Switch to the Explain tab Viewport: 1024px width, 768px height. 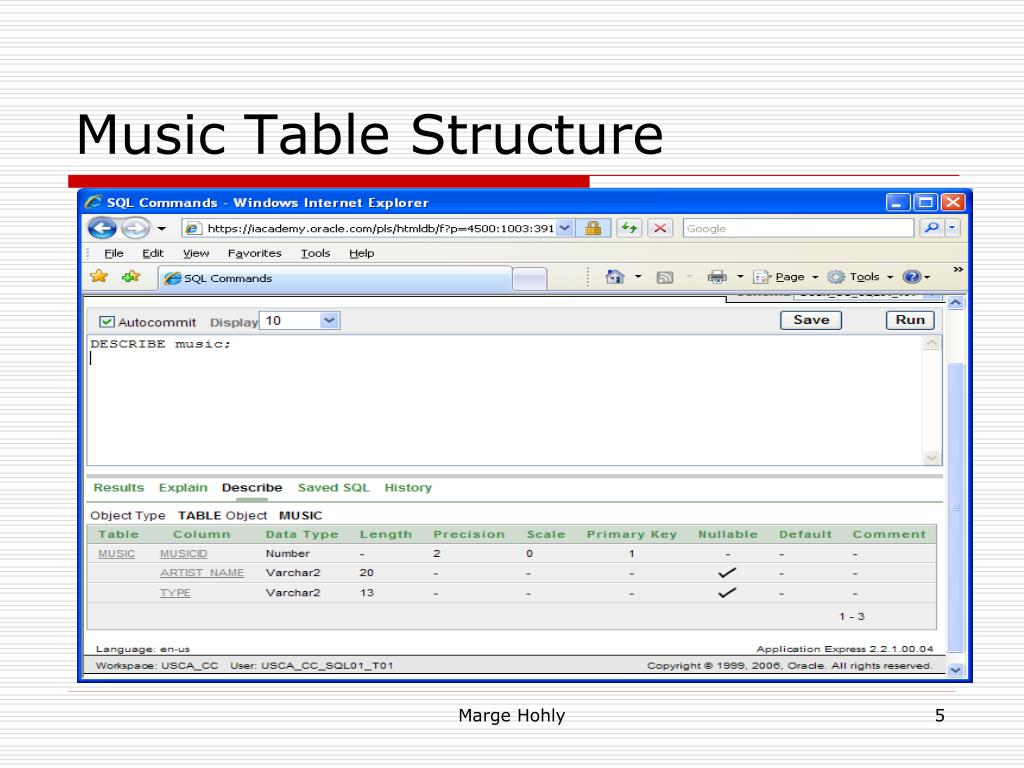(x=183, y=488)
